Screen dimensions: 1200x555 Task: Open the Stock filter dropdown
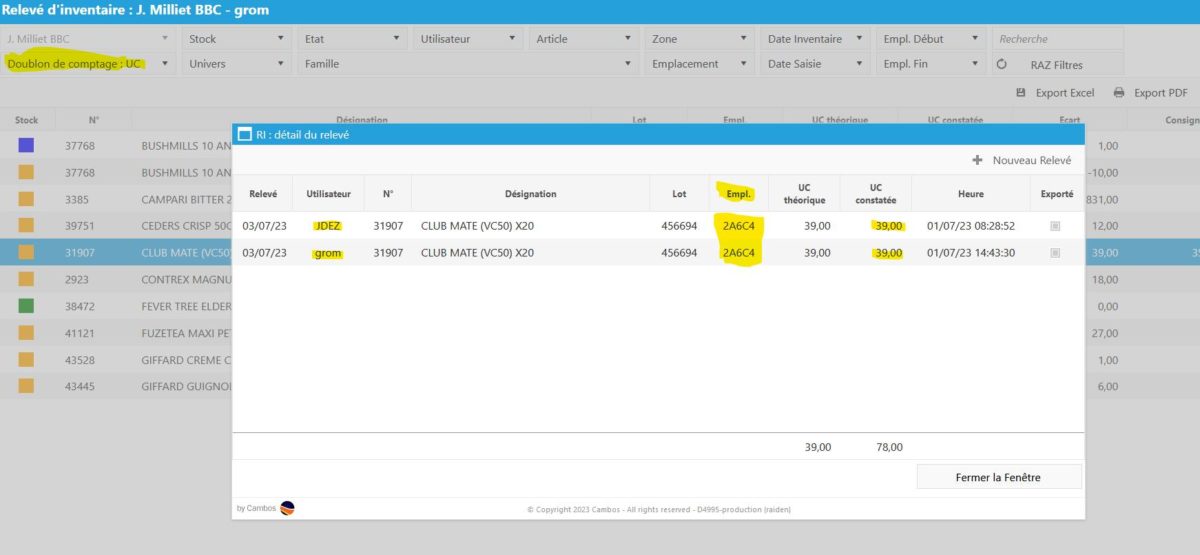pyautogui.click(x=236, y=39)
